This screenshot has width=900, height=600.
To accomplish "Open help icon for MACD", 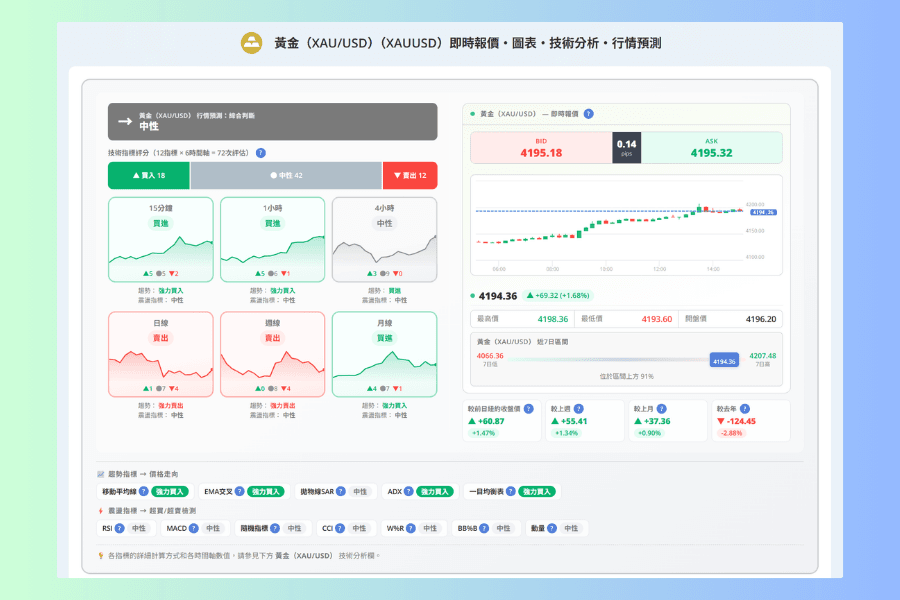I will 193,528.
